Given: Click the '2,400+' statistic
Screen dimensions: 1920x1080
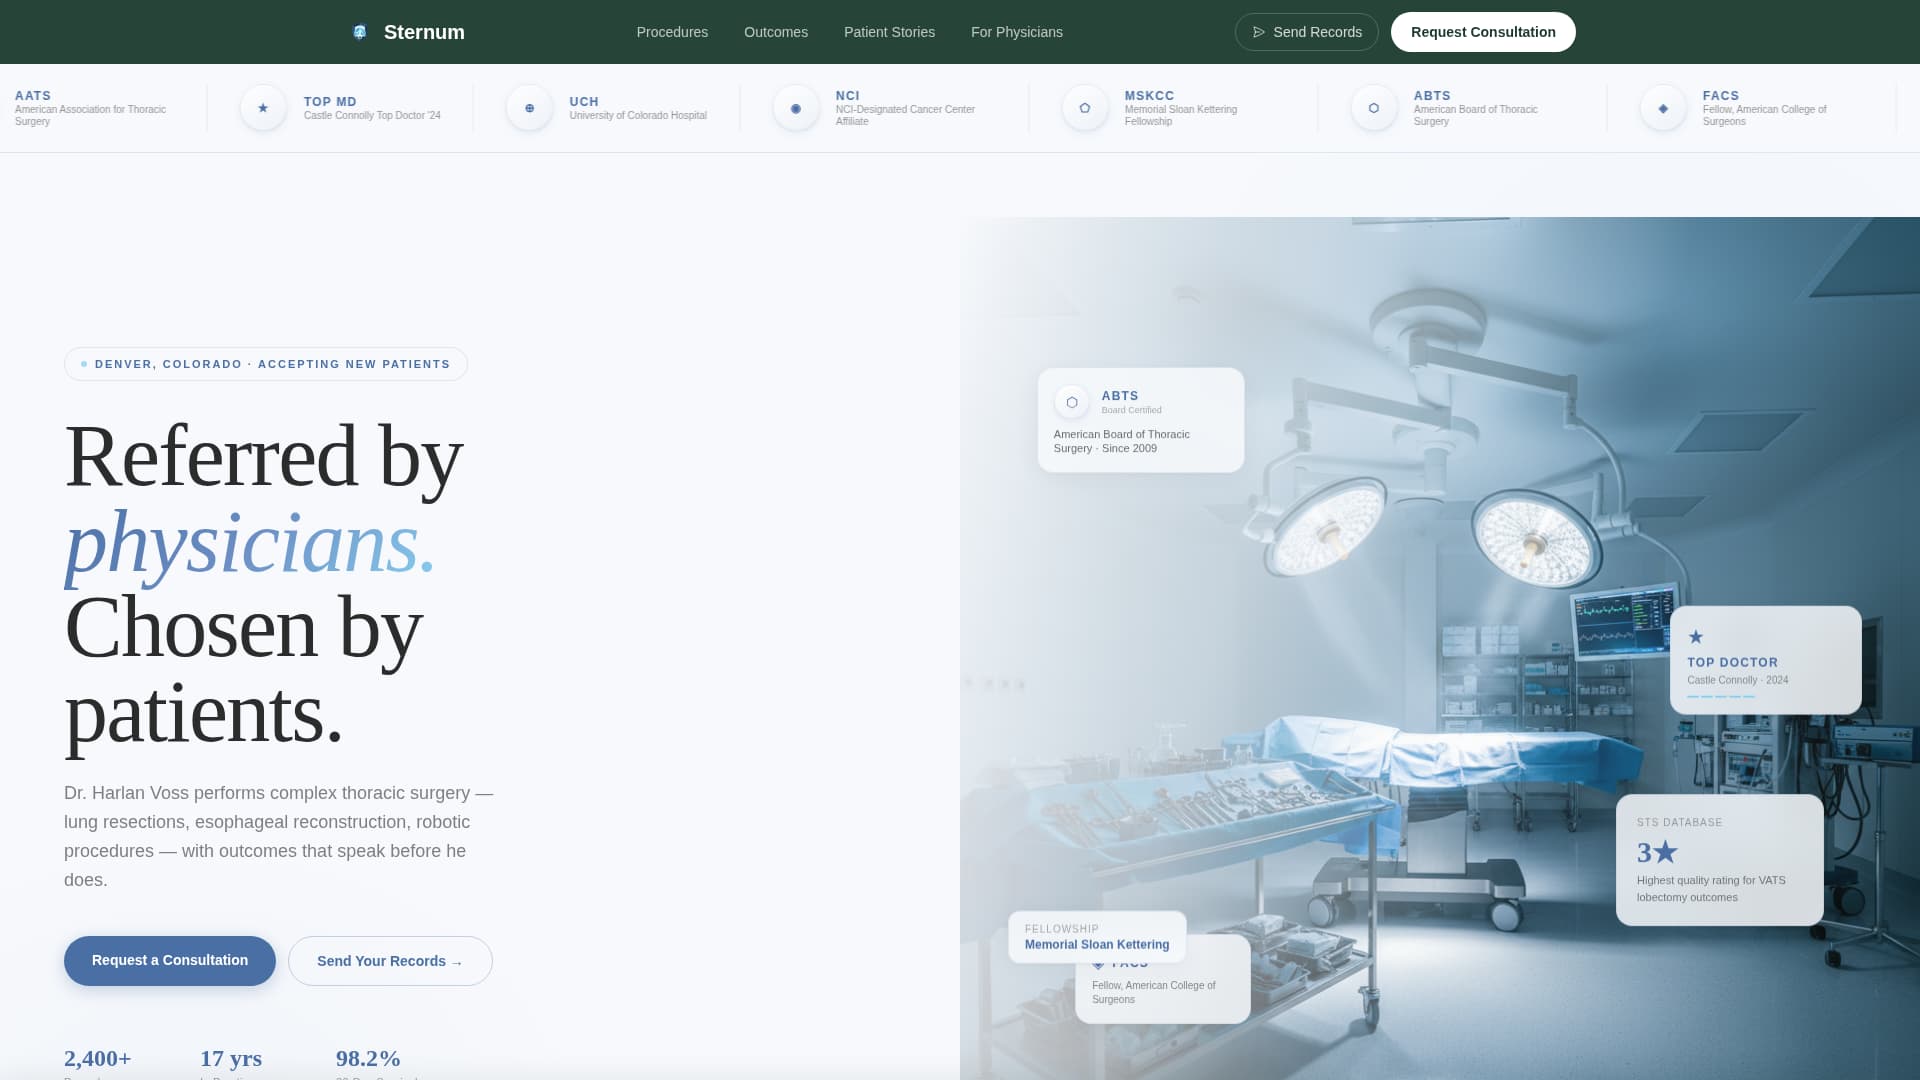Looking at the screenshot, I should click(98, 1058).
